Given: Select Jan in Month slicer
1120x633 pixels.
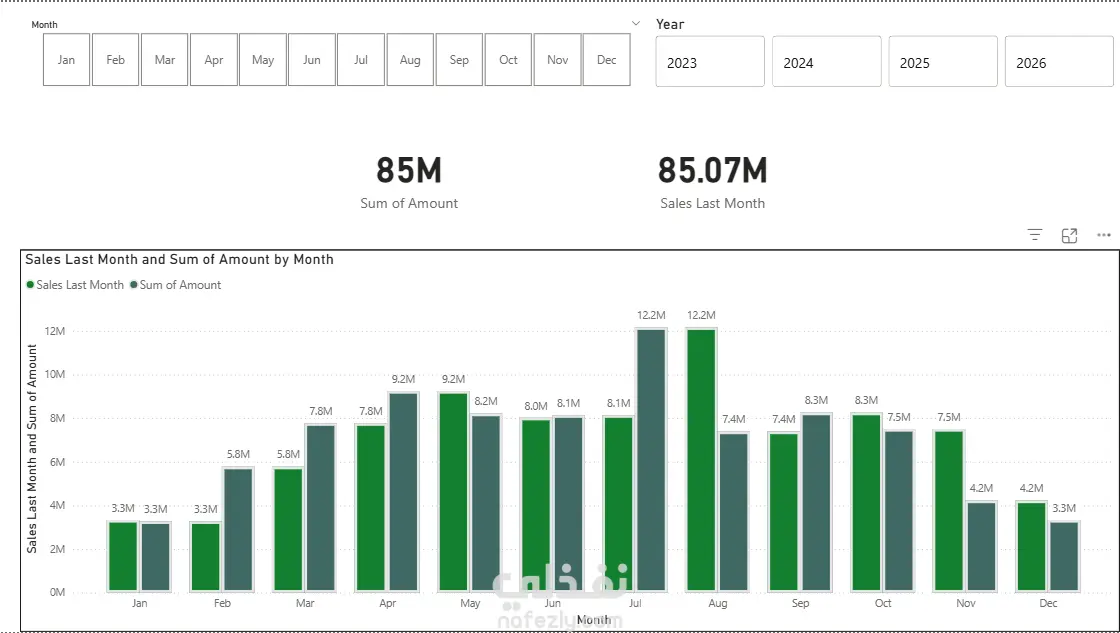Looking at the screenshot, I should pos(66,60).
